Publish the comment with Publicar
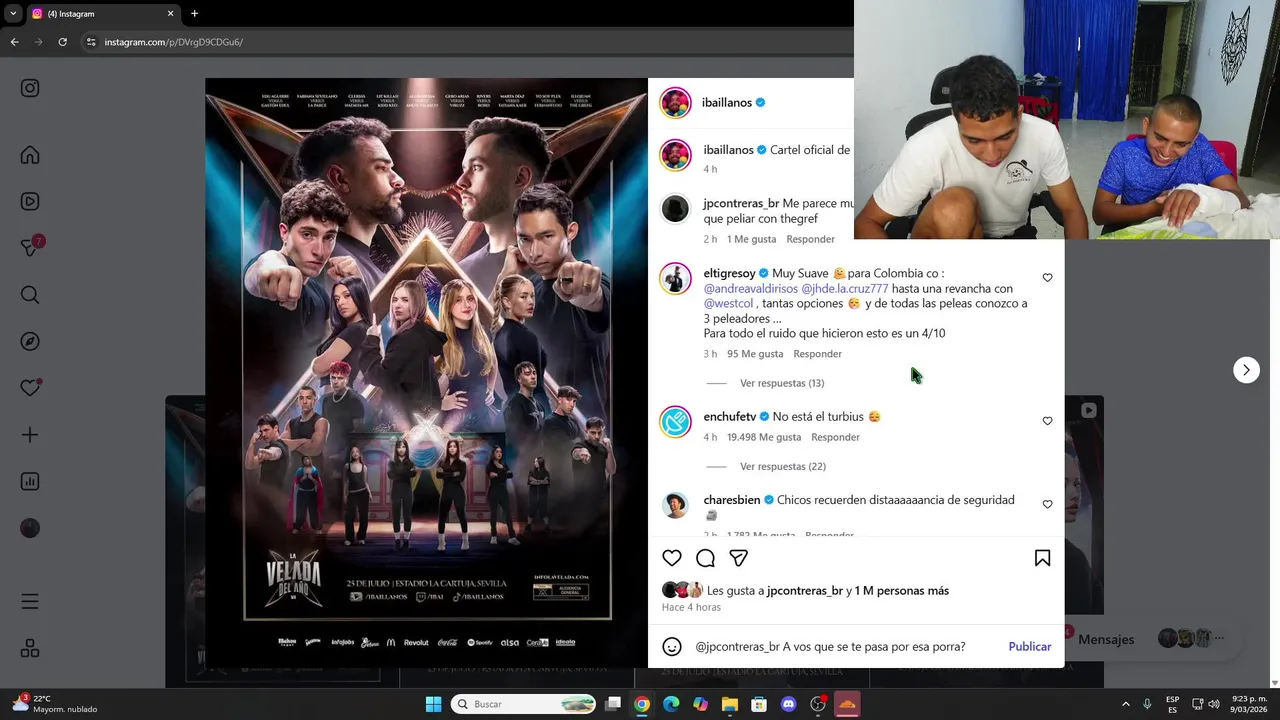The height and width of the screenshot is (720, 1280). [1030, 647]
